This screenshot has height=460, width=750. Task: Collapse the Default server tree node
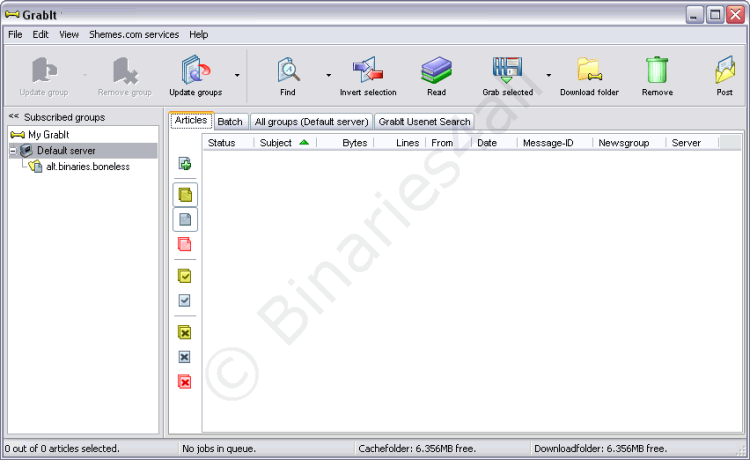point(13,151)
